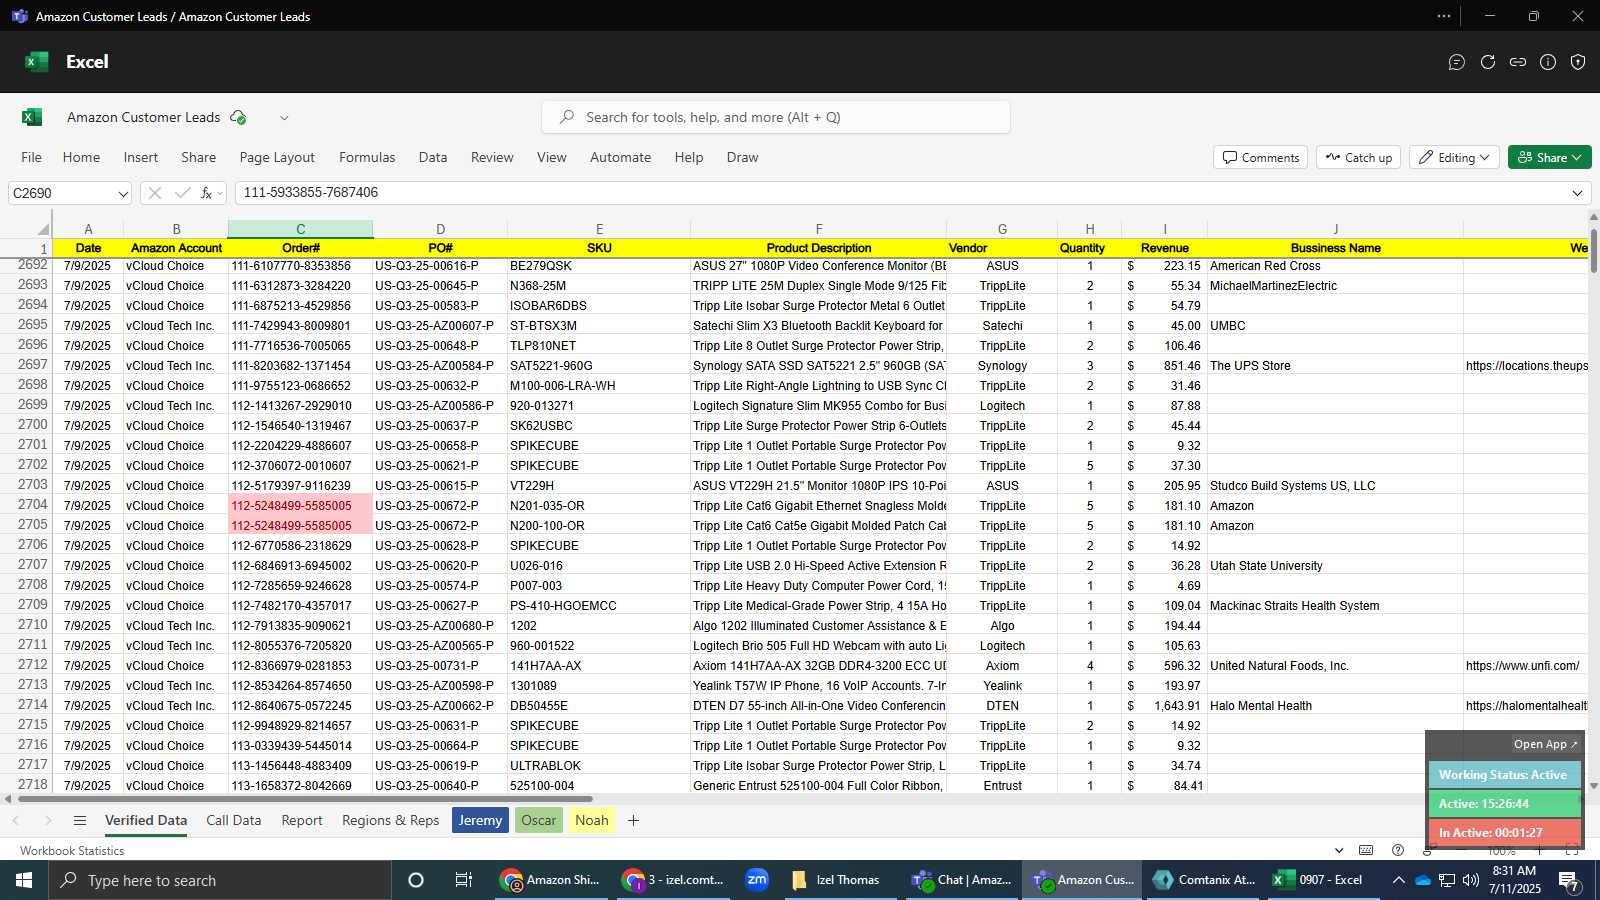Switch to the blue Jeremy sheet tab
This screenshot has width=1600, height=900.
click(480, 820)
